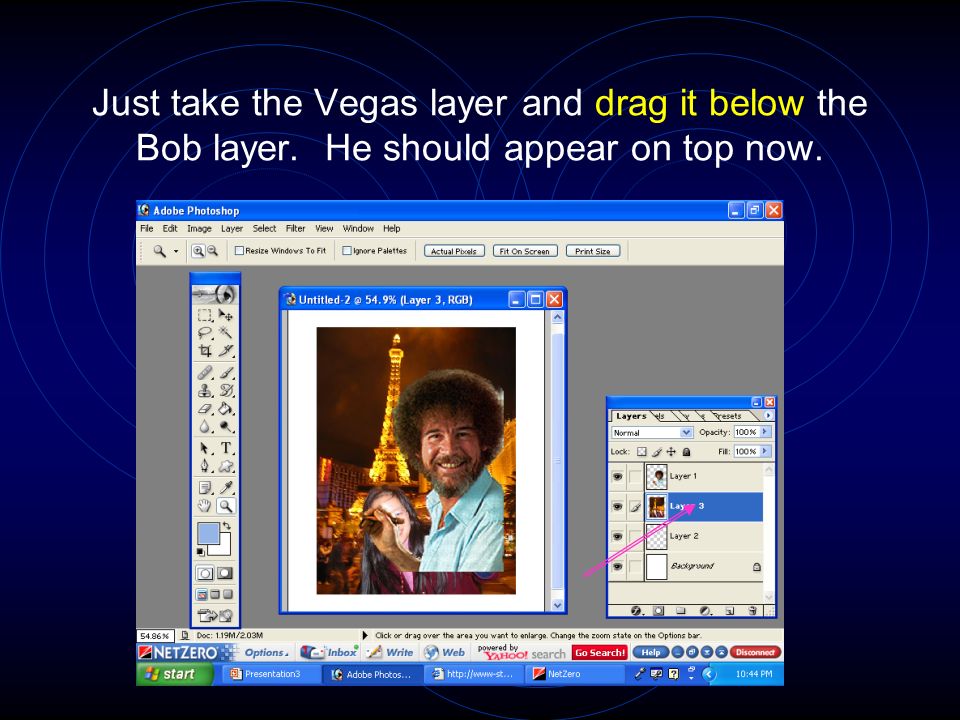Screen dimensions: 960x720
Task: Select the Pen tool
Action: [205, 466]
